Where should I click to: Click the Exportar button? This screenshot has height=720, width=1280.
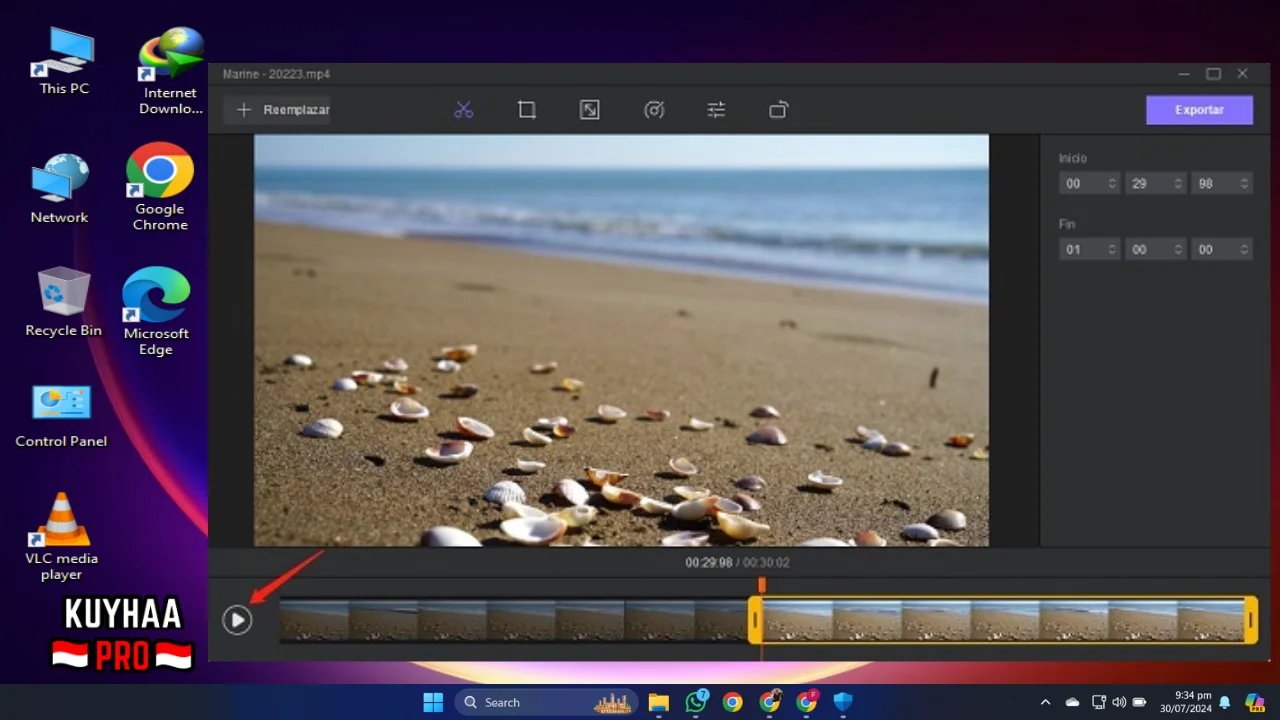coord(1199,110)
